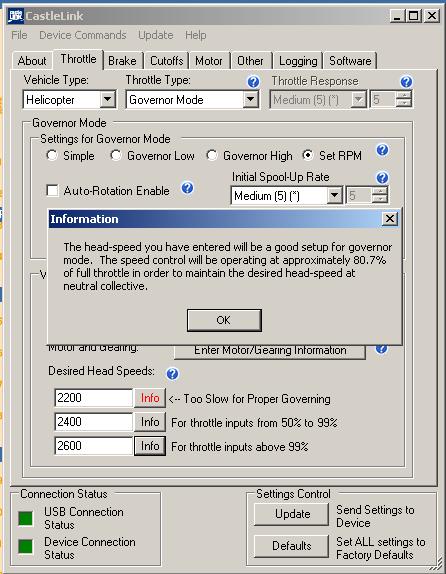
Task: Open help for Initial Spool-Up Rate
Action: 382,178
